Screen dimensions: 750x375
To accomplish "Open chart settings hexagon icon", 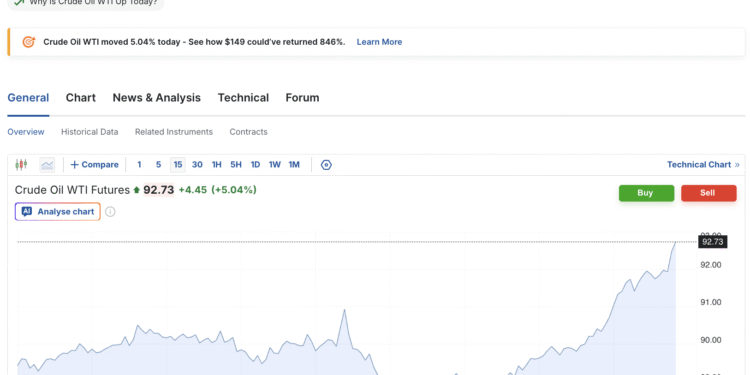I will pos(326,165).
